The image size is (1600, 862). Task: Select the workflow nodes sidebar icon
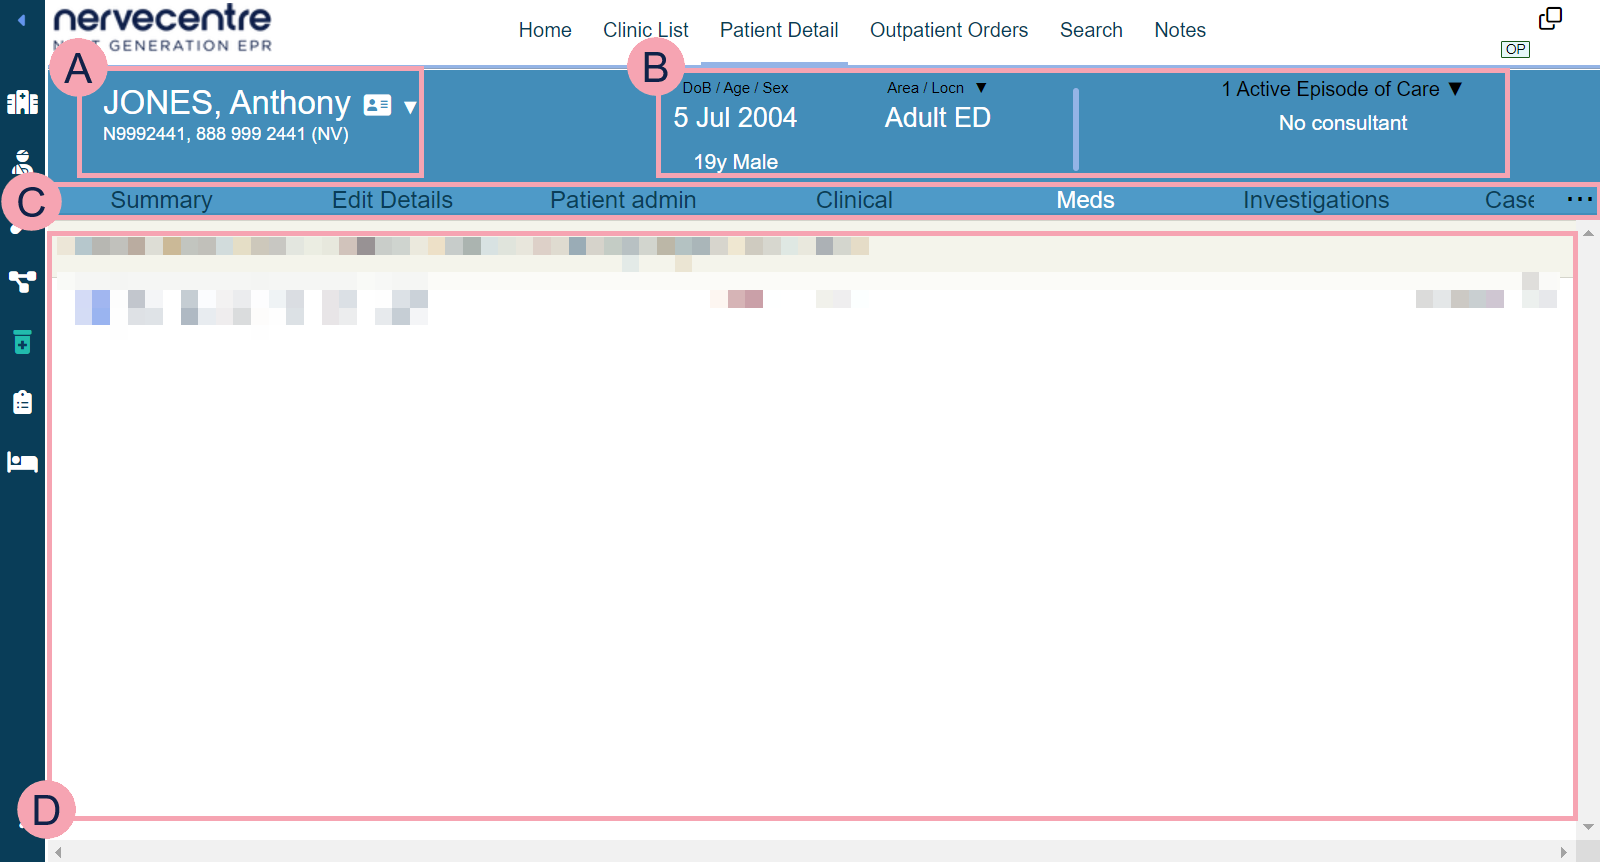(x=22, y=282)
